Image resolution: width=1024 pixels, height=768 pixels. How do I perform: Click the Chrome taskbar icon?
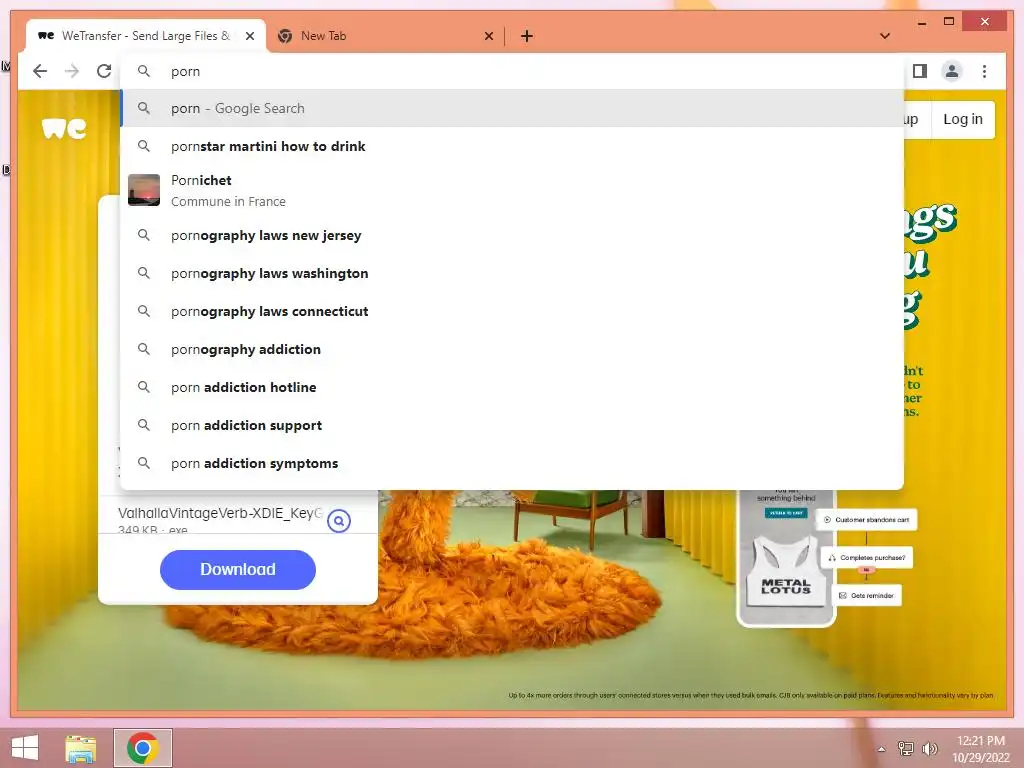tap(143, 748)
